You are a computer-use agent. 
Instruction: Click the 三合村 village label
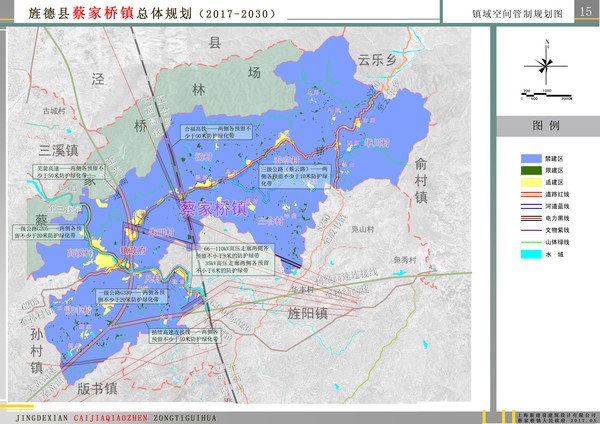point(270,221)
